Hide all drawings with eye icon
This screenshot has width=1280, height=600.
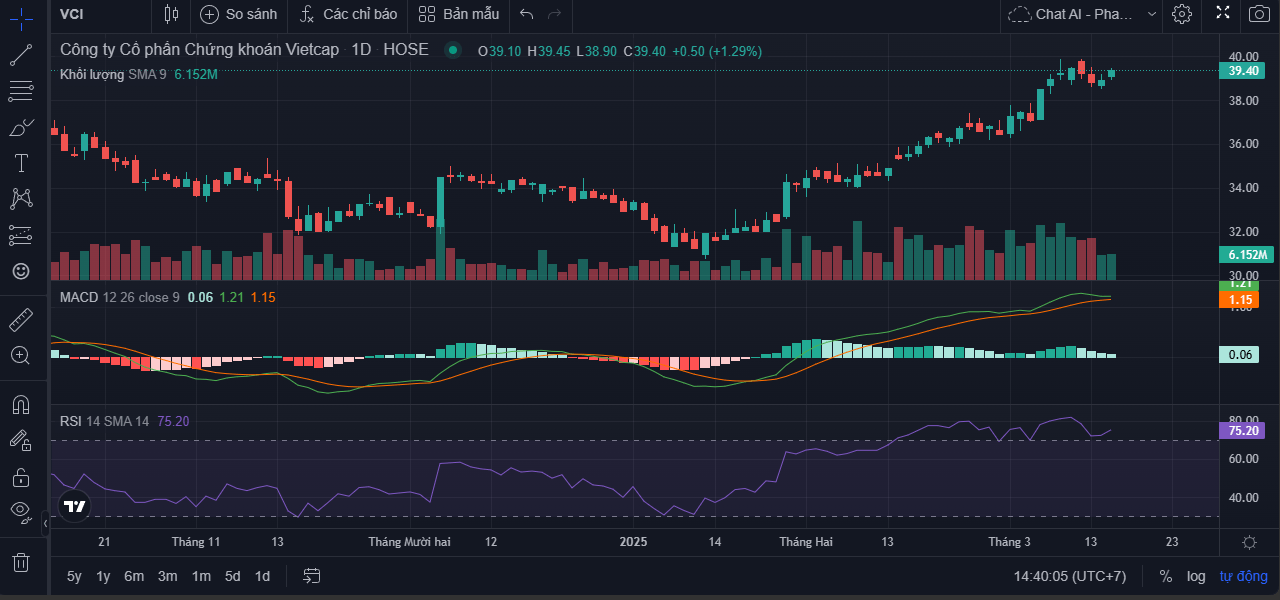[x=21, y=512]
